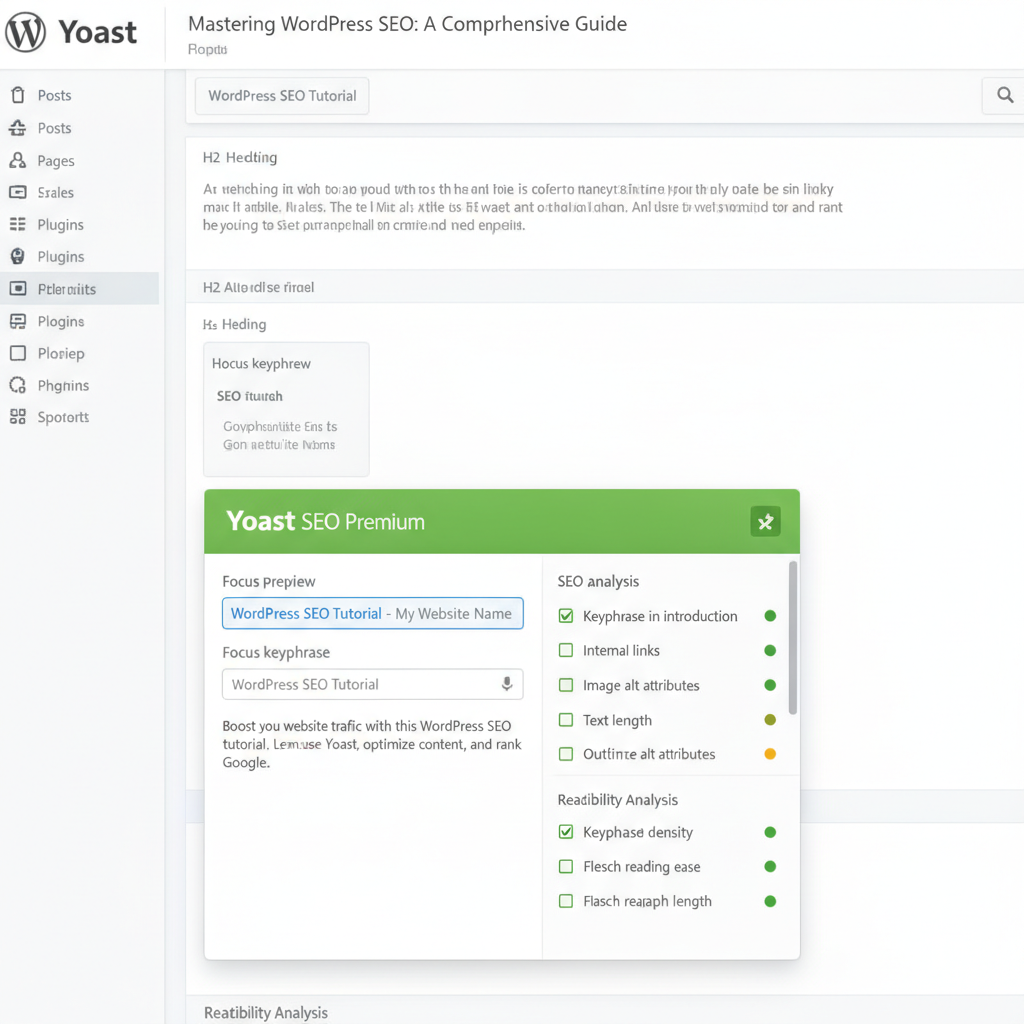Click green status dot for Keyphrase in introduction
The height and width of the screenshot is (1024, 1024).
point(770,616)
